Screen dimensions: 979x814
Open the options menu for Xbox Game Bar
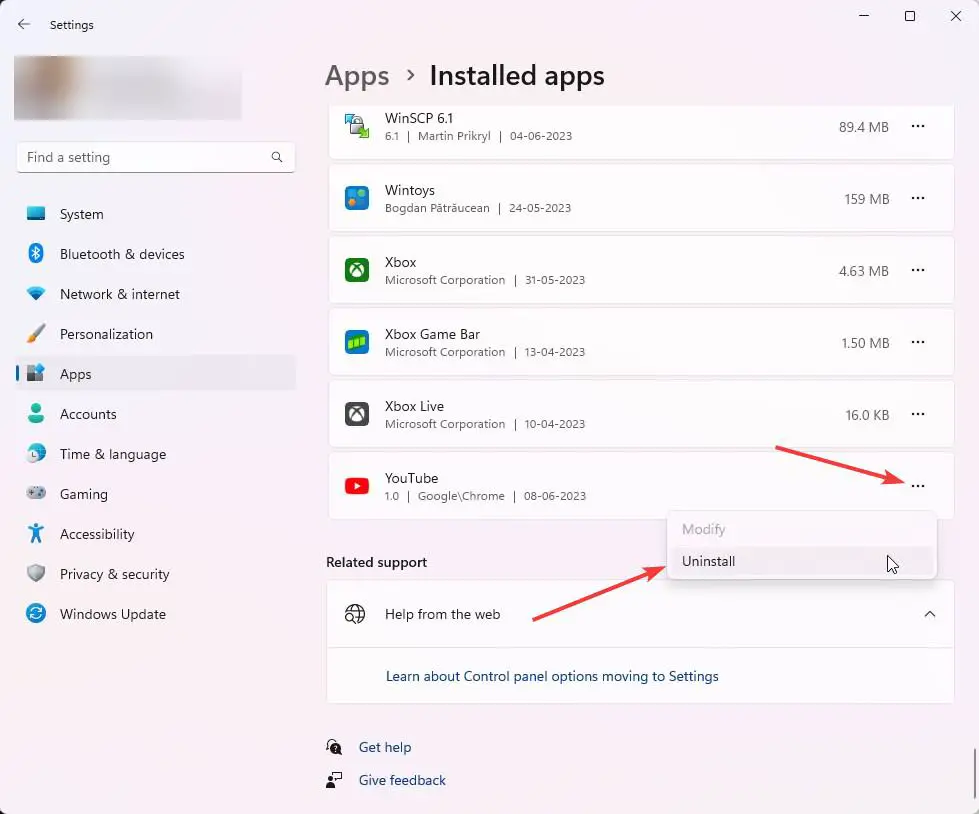918,342
